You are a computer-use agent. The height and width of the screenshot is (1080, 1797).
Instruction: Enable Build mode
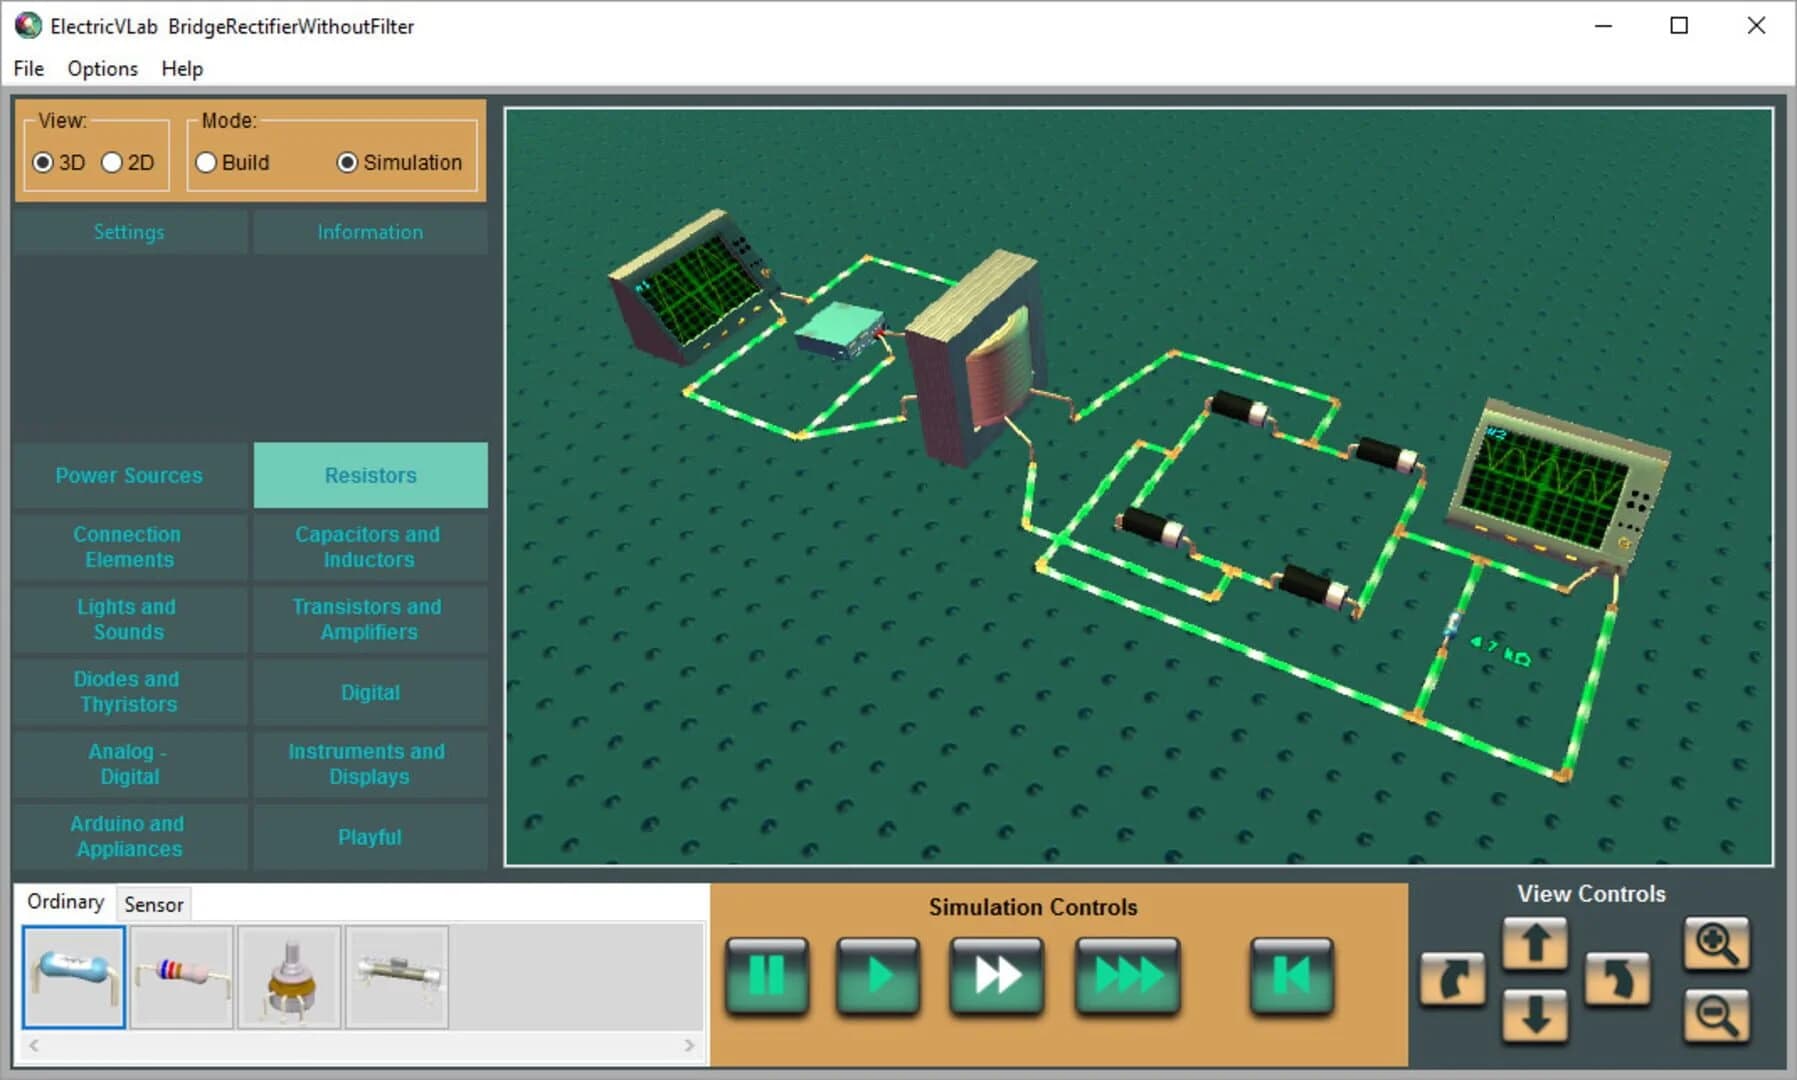[x=206, y=162]
